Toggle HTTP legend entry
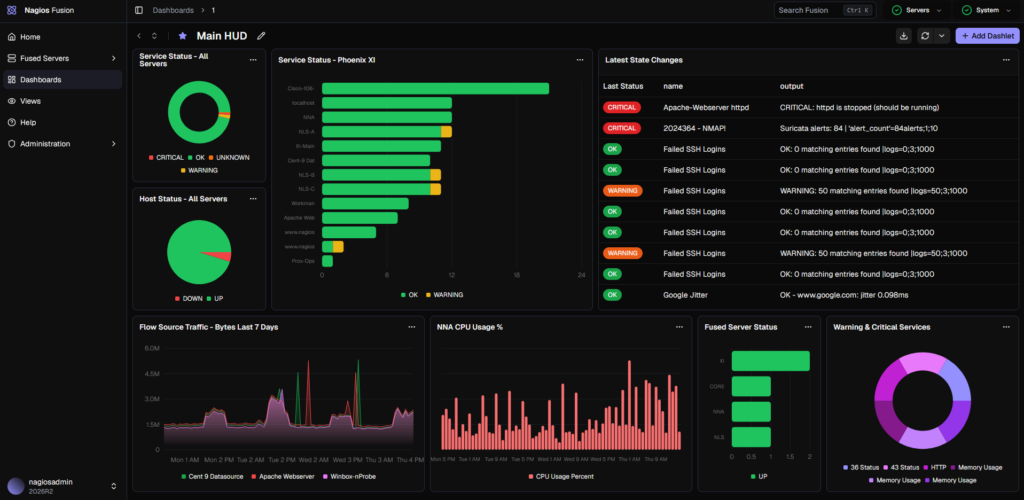Viewport: 1024px width, 500px height. [x=935, y=467]
